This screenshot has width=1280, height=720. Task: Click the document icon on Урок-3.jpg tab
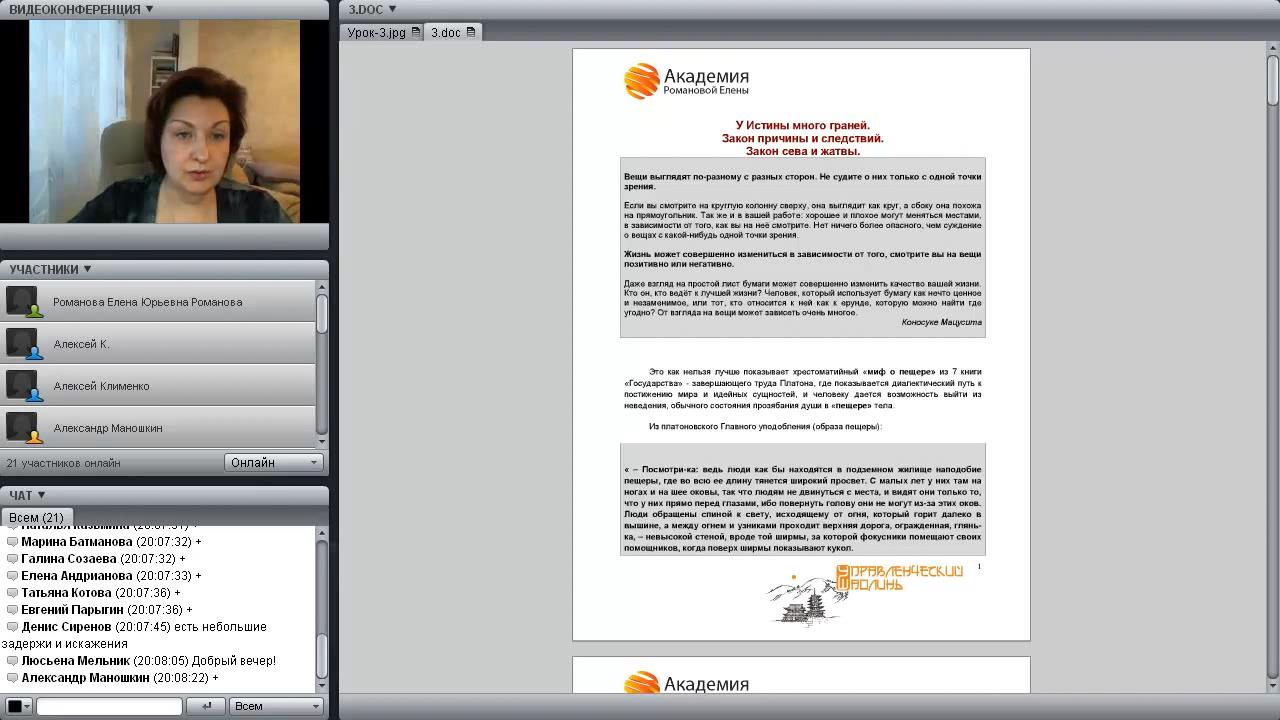416,33
